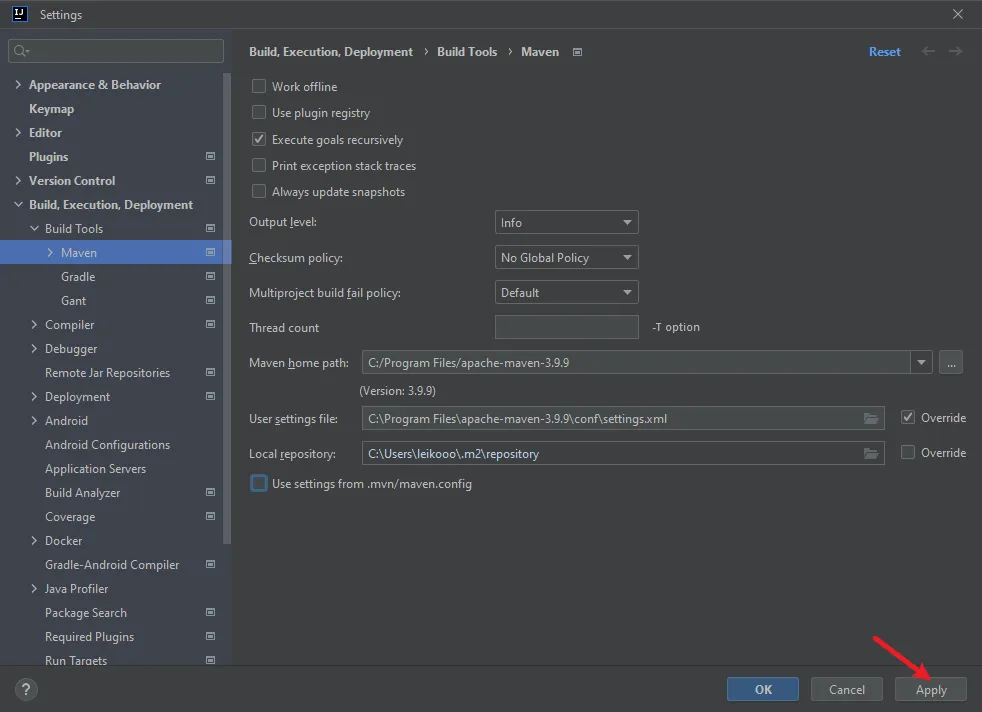Click the project-level icon beside Version Control
The height and width of the screenshot is (712, 982).
210,180
